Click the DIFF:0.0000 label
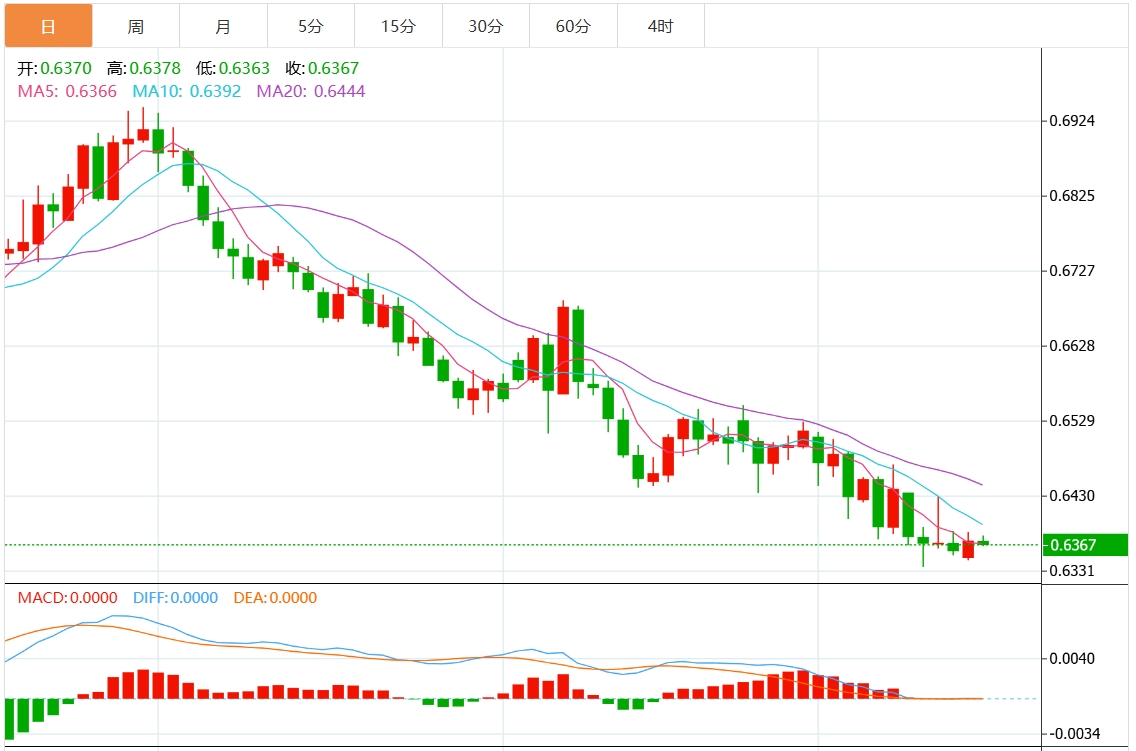Image resolution: width=1136 pixels, height=751 pixels. tap(175, 597)
